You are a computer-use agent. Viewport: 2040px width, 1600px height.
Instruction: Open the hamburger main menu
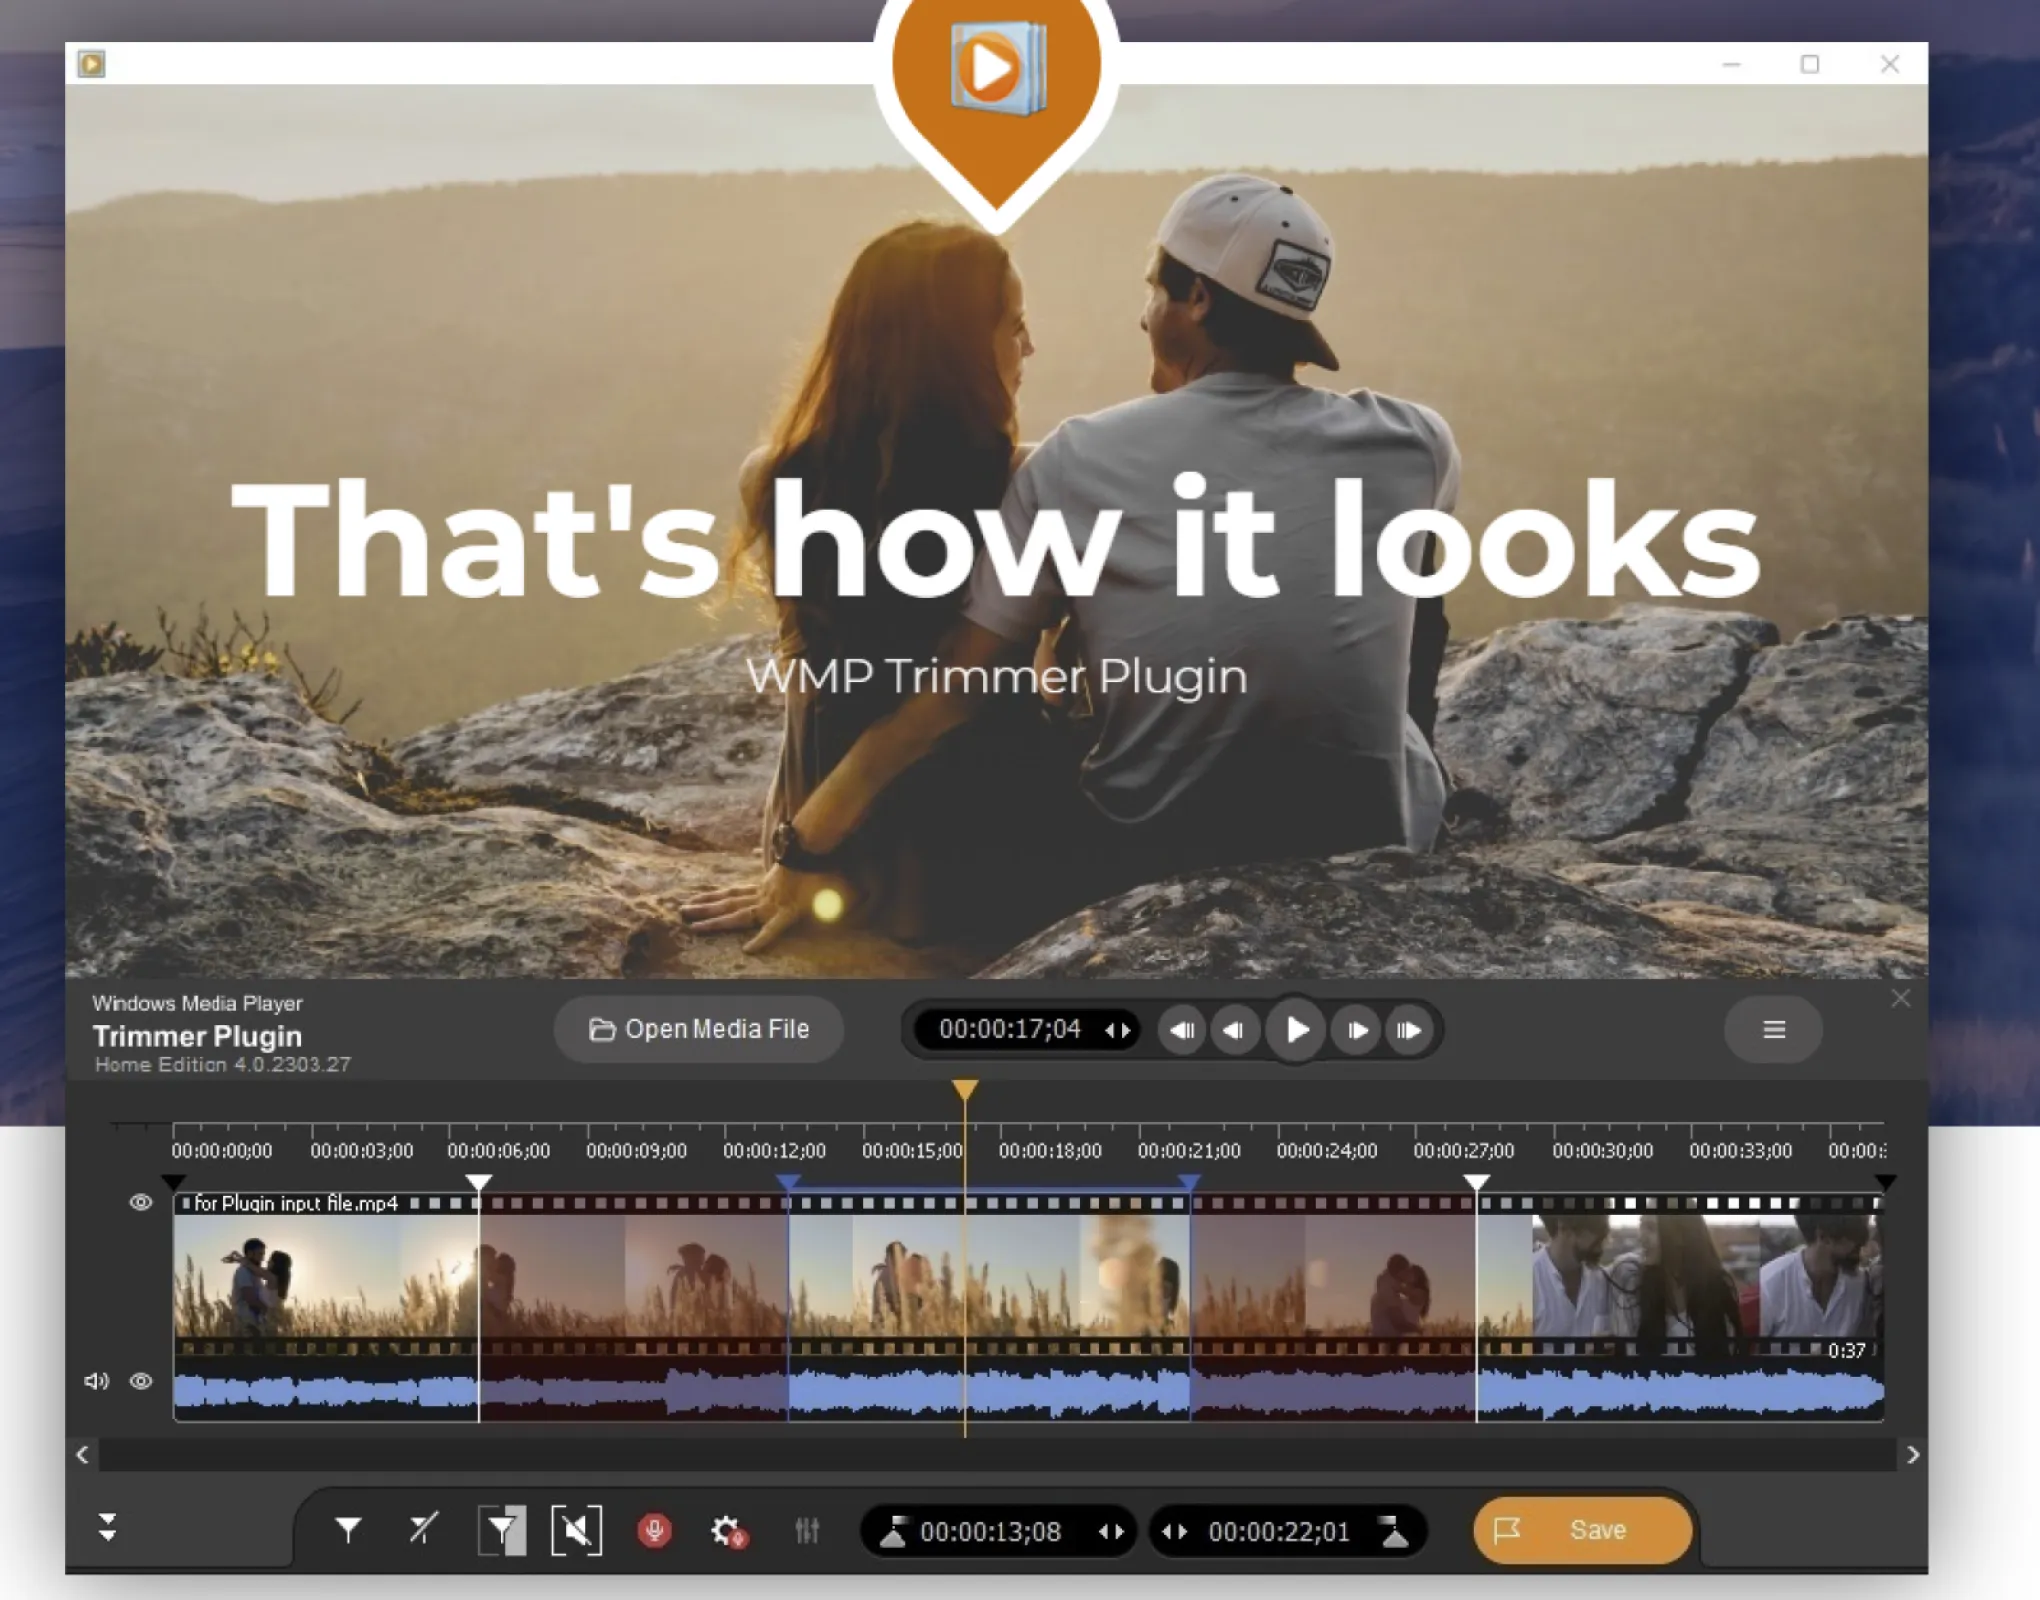point(1773,1029)
